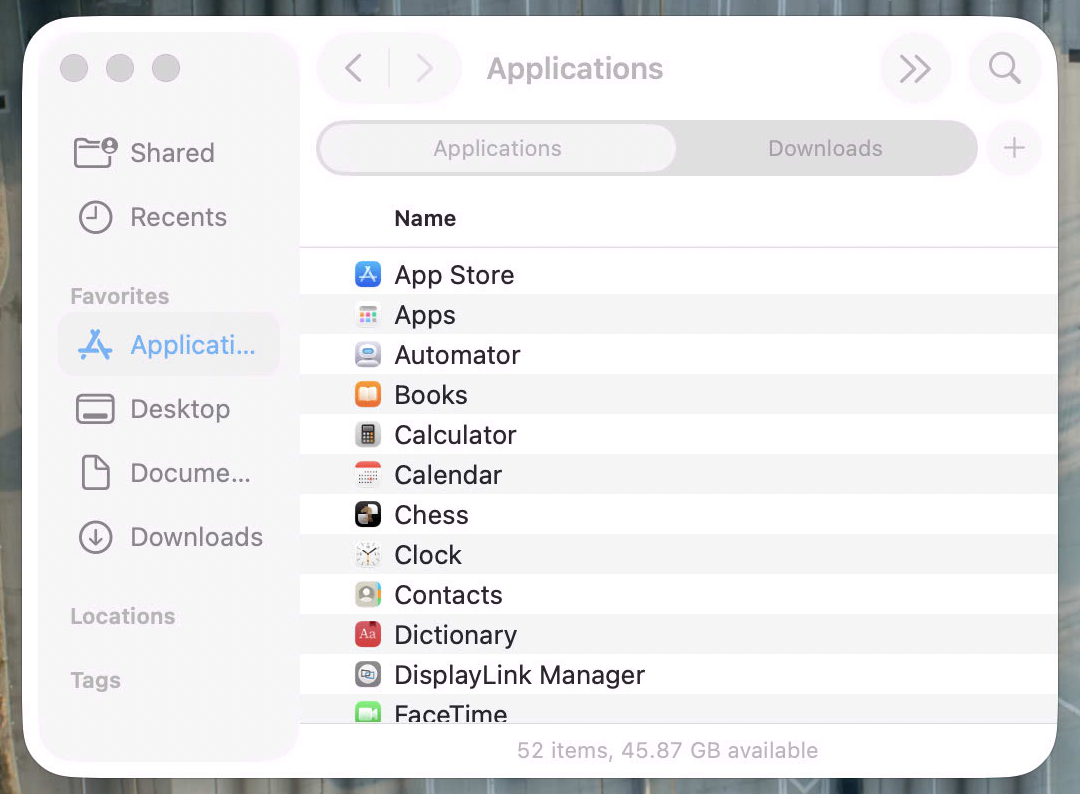Click the Applications window title
The width and height of the screenshot is (1080, 794).
point(574,69)
